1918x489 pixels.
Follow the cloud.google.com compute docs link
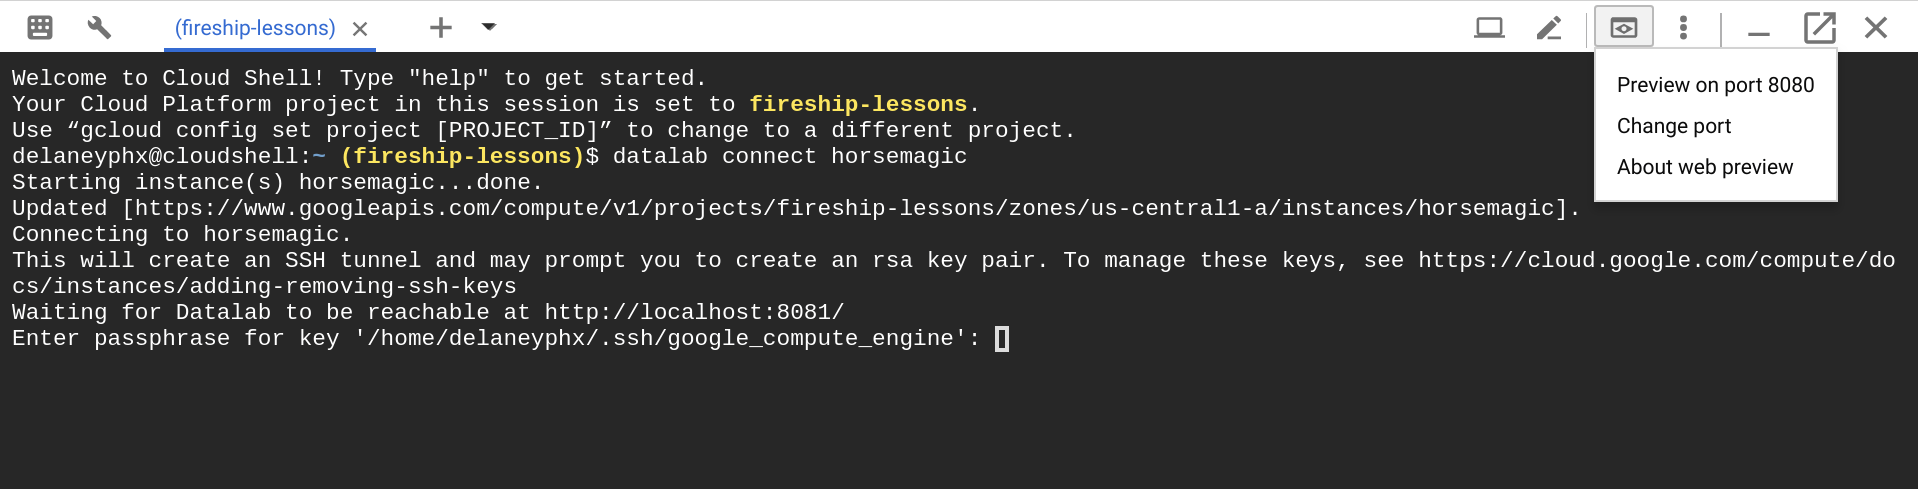point(1656,260)
